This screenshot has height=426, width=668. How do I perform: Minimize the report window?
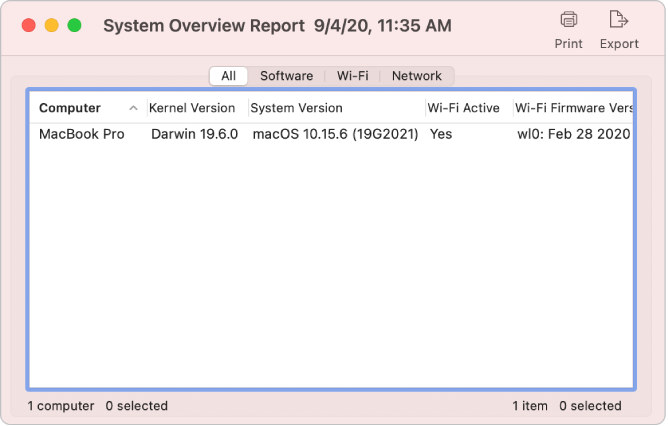tap(51, 25)
